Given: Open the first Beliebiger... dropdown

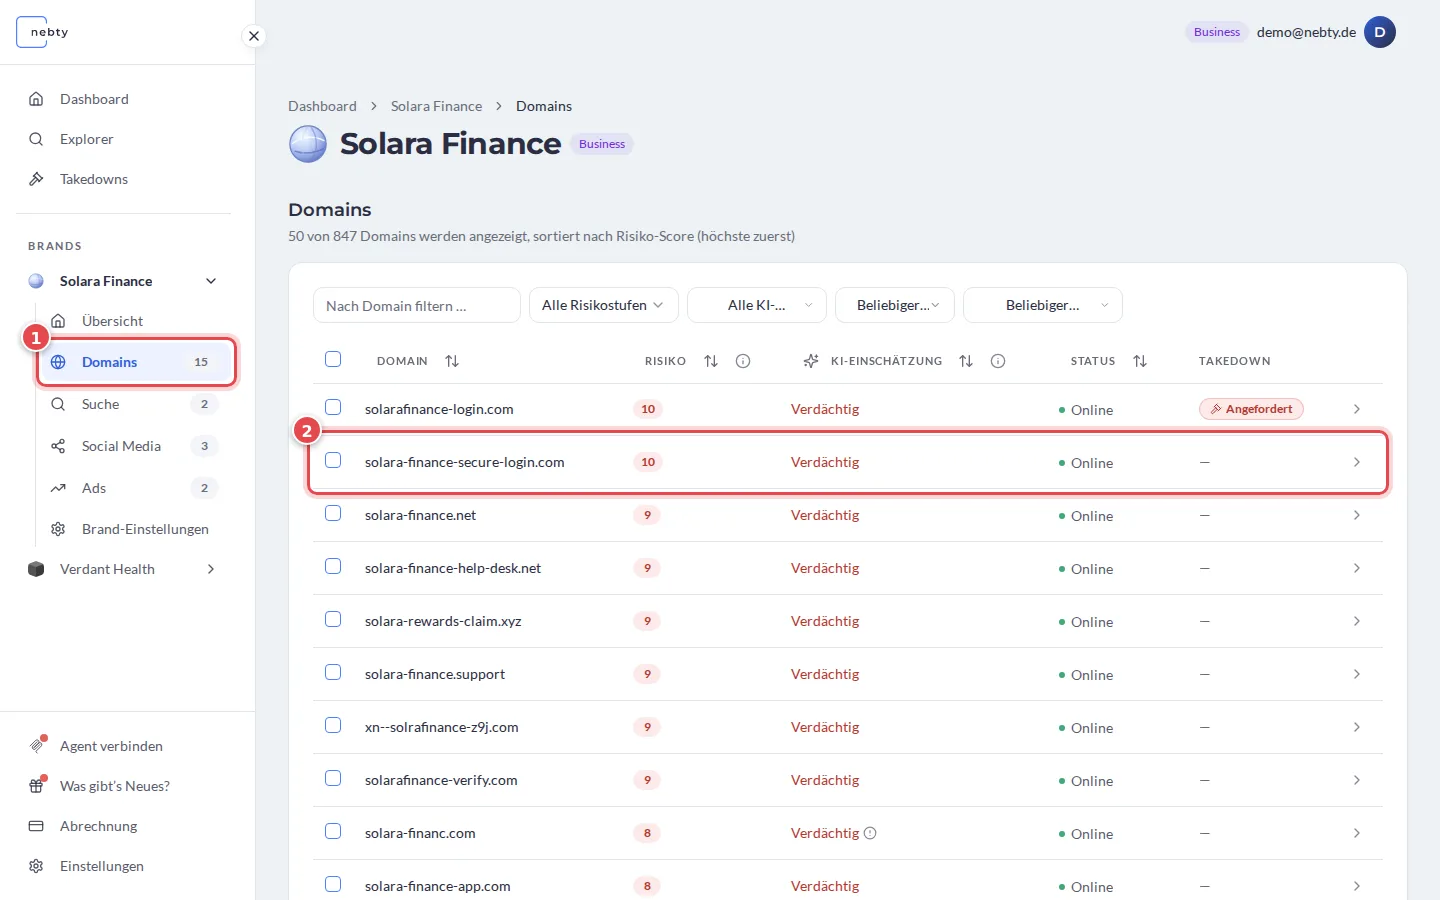Looking at the screenshot, I should click(895, 305).
